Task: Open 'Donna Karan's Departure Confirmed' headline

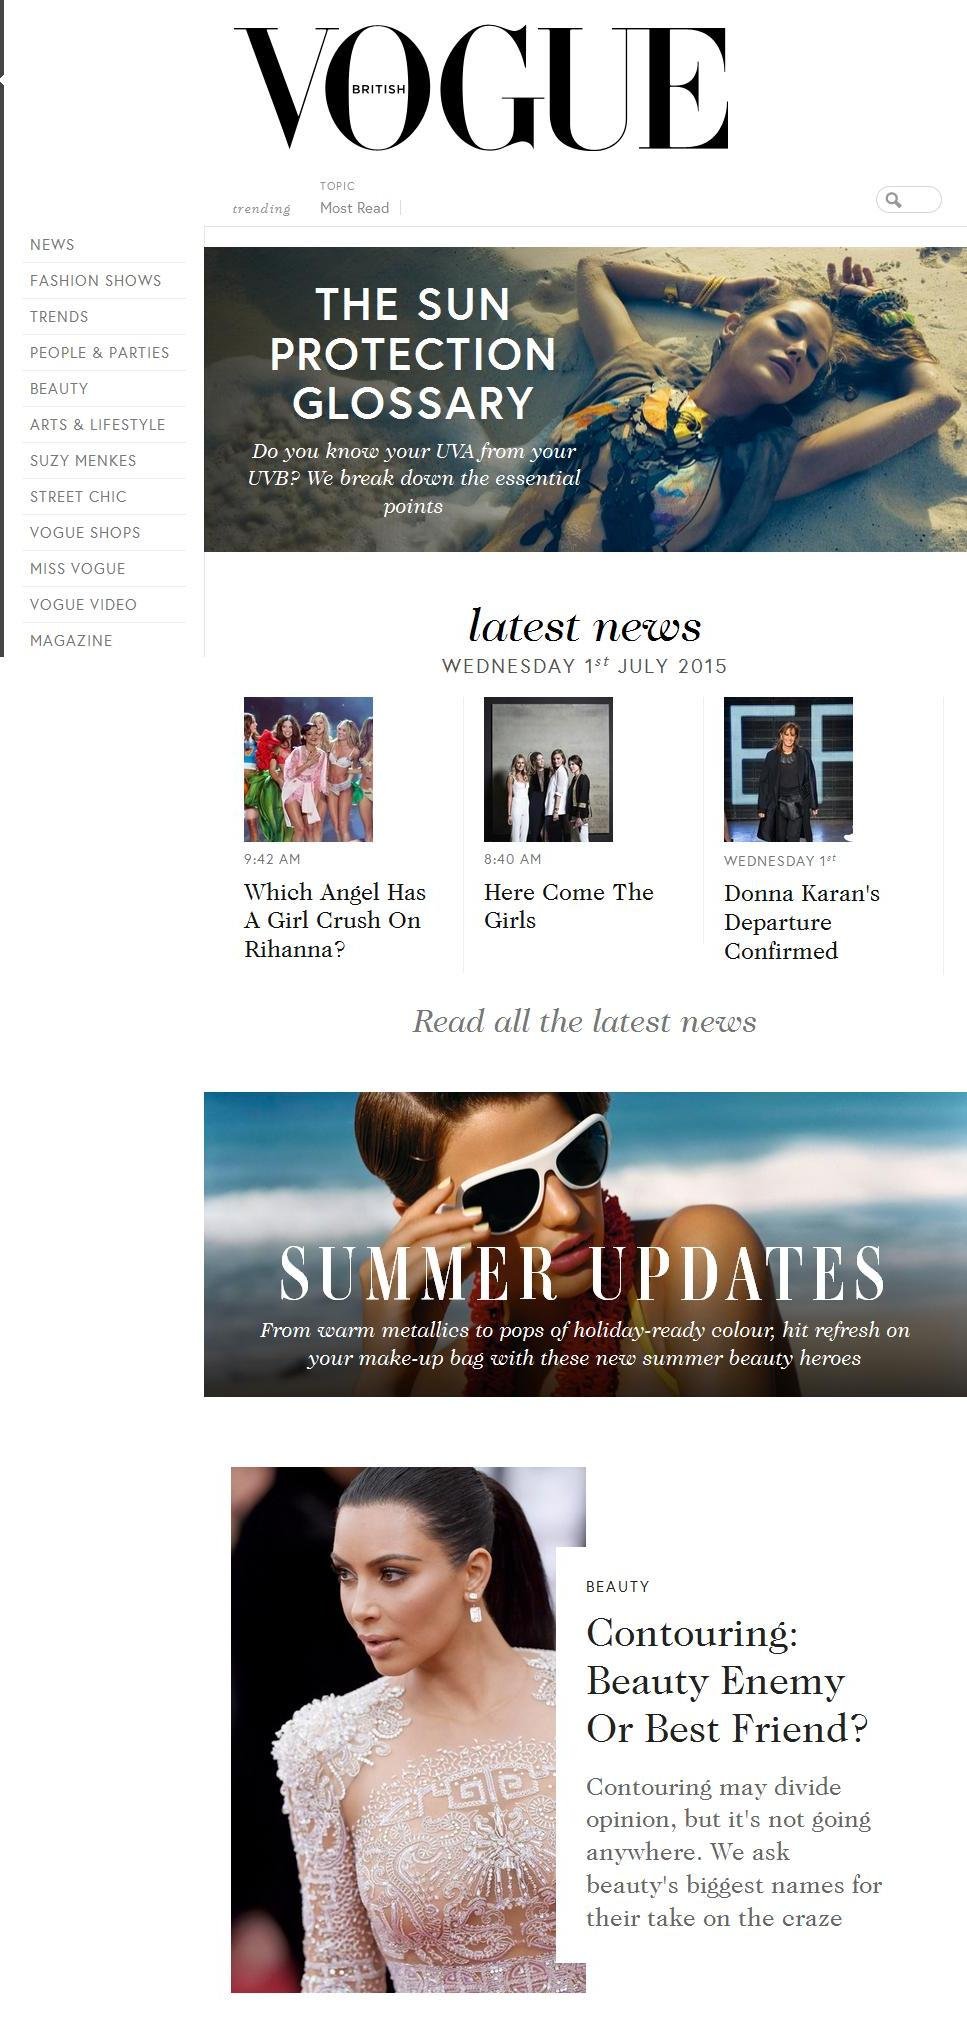Action: pos(802,922)
